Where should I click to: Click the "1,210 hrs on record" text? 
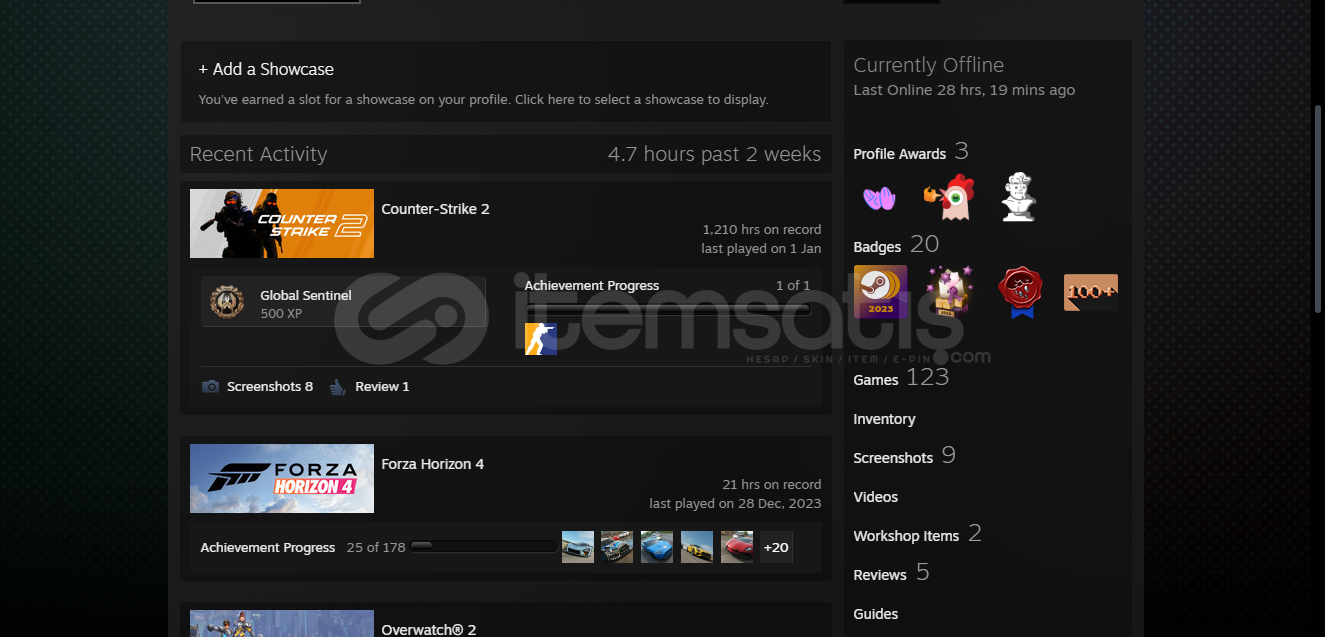(x=762, y=230)
